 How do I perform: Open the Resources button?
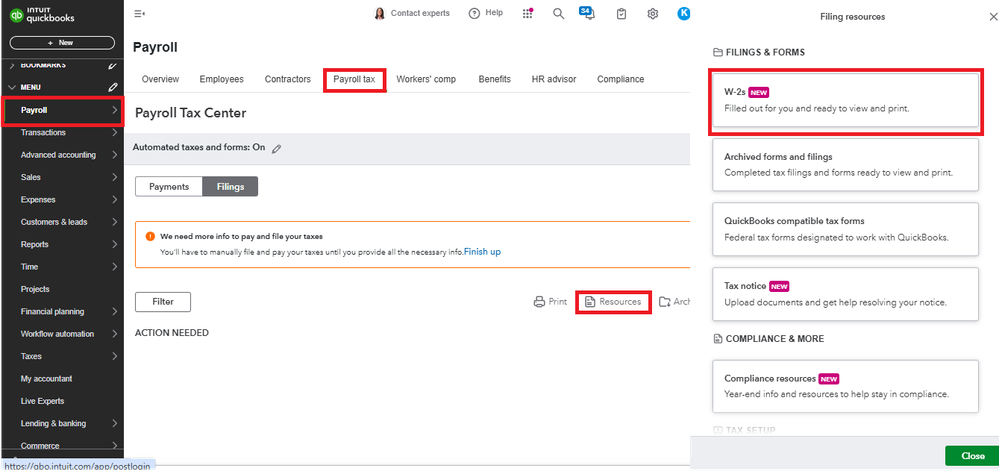613,302
